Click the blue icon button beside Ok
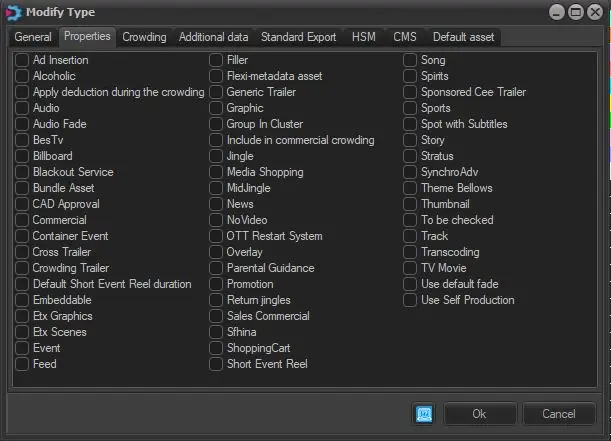The height and width of the screenshot is (441, 611). point(424,413)
